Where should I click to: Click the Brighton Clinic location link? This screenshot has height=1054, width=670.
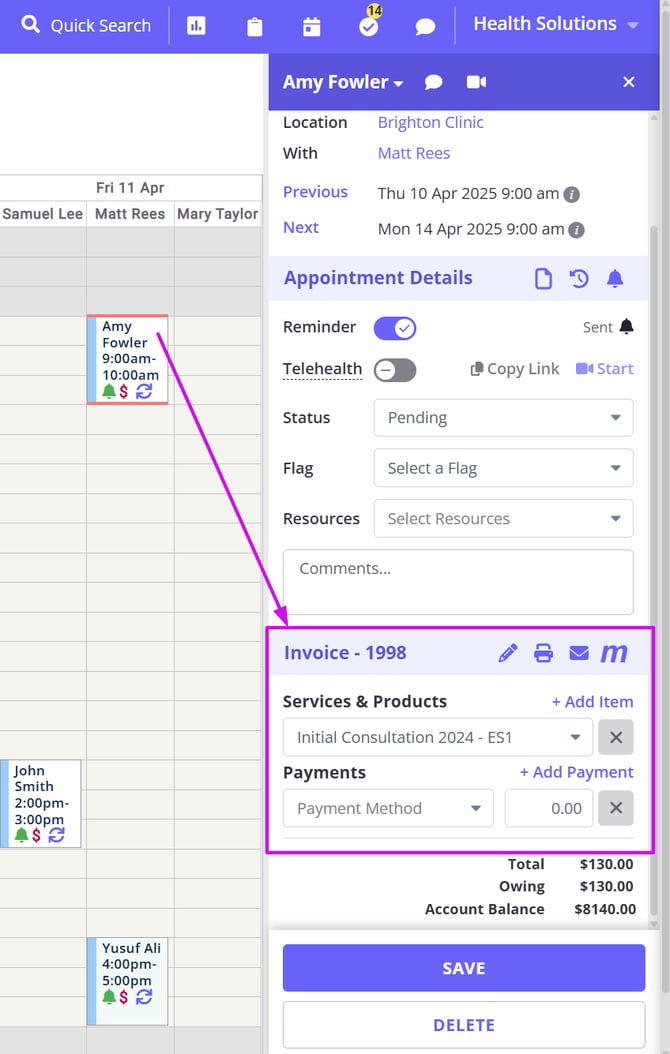430,122
